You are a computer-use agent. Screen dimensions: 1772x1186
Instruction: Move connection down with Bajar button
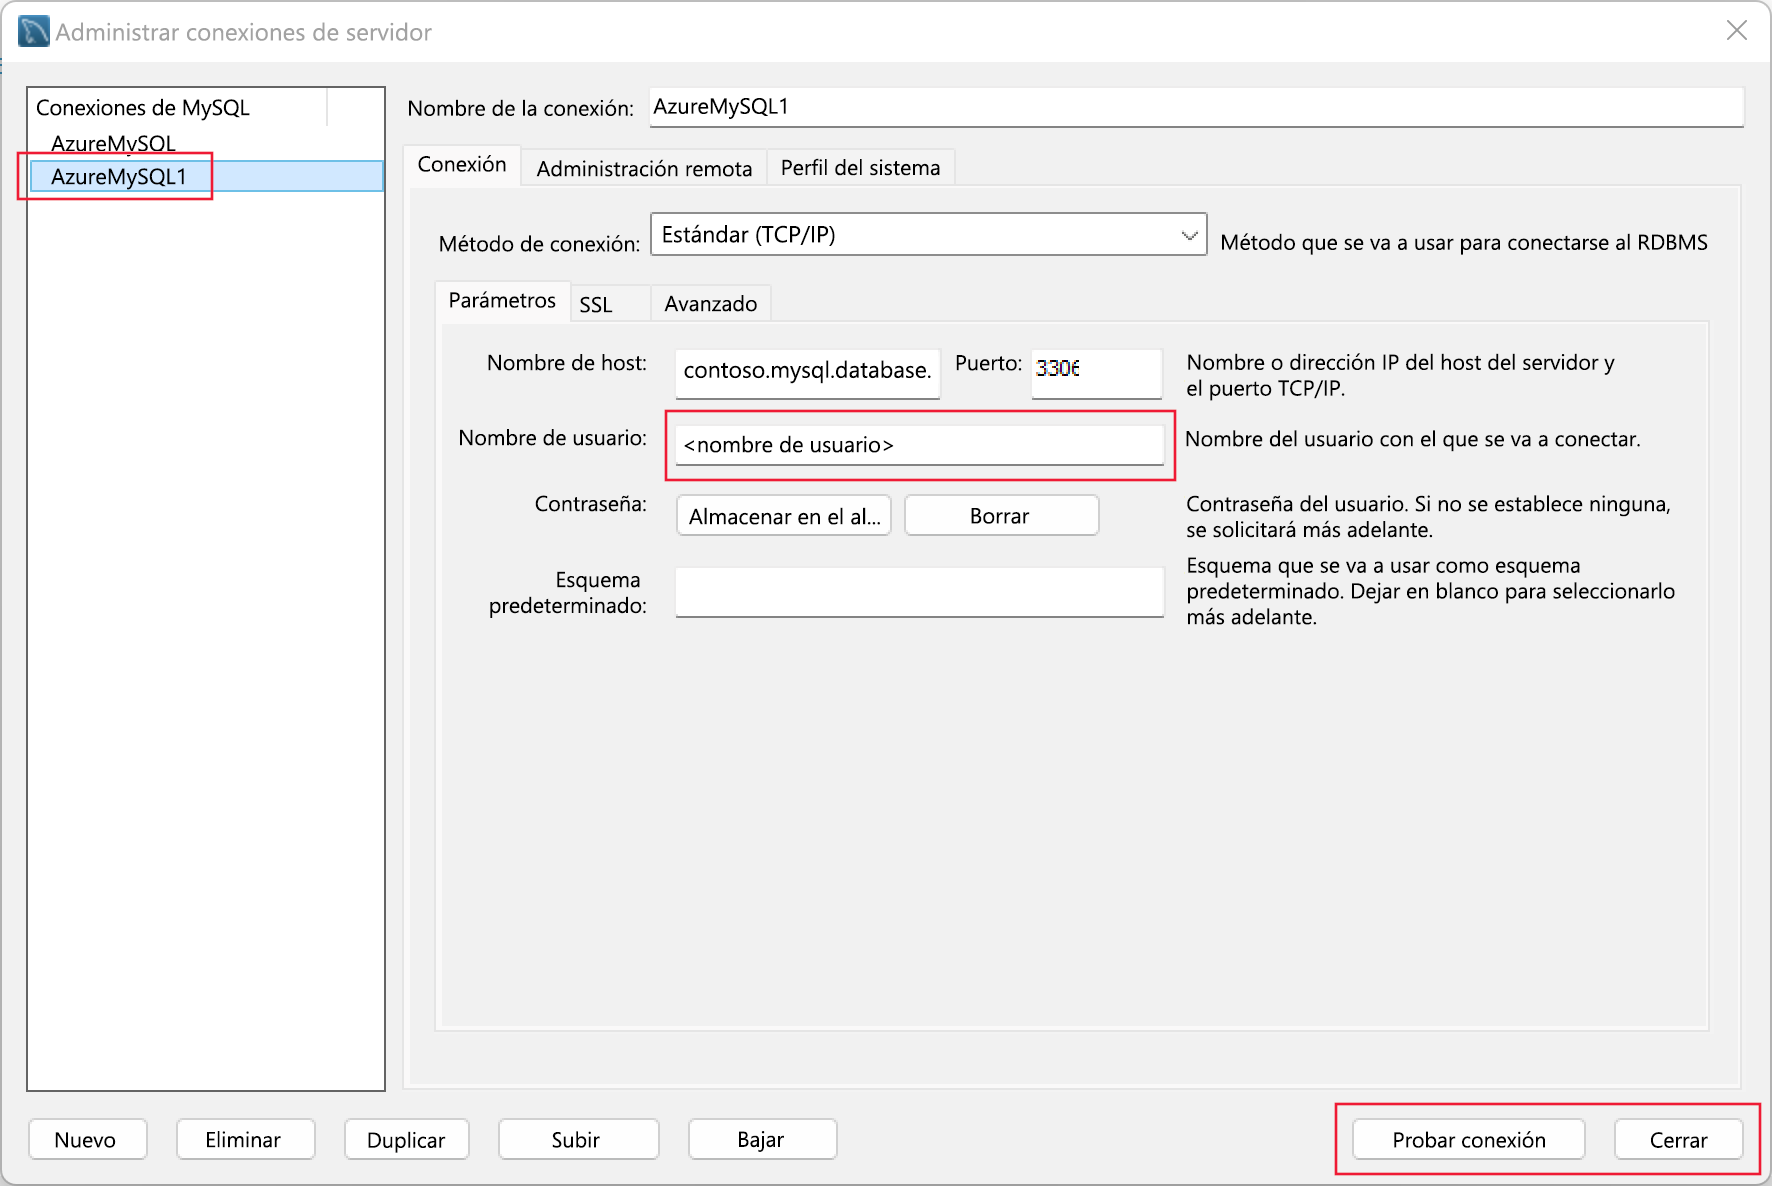(x=762, y=1140)
